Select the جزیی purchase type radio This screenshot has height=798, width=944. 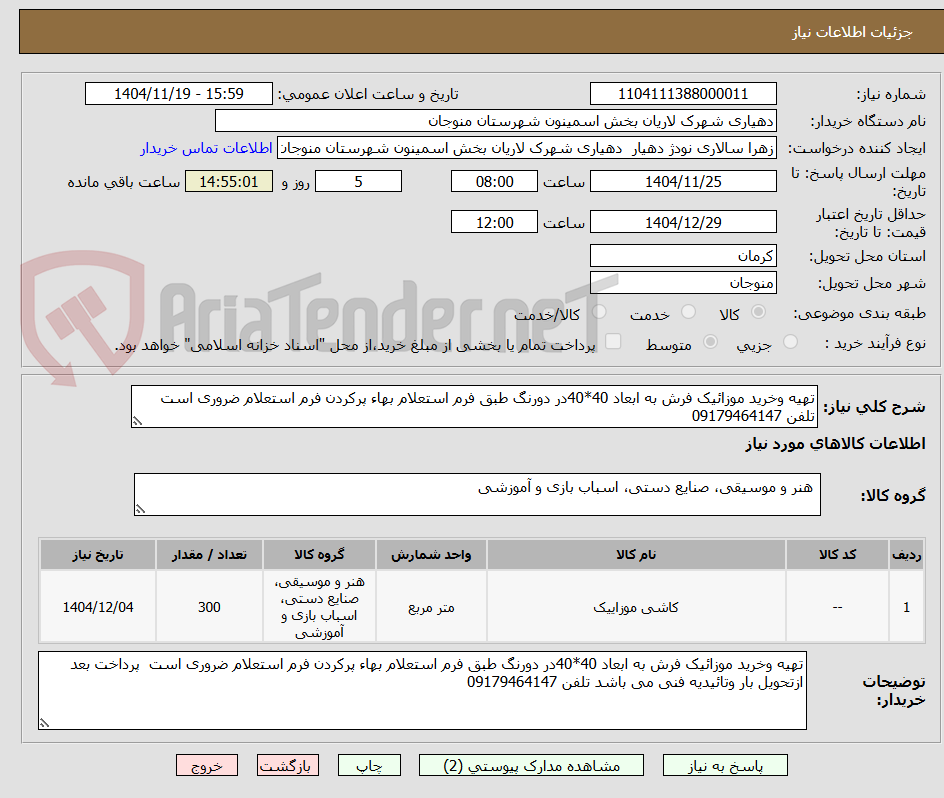(790, 341)
